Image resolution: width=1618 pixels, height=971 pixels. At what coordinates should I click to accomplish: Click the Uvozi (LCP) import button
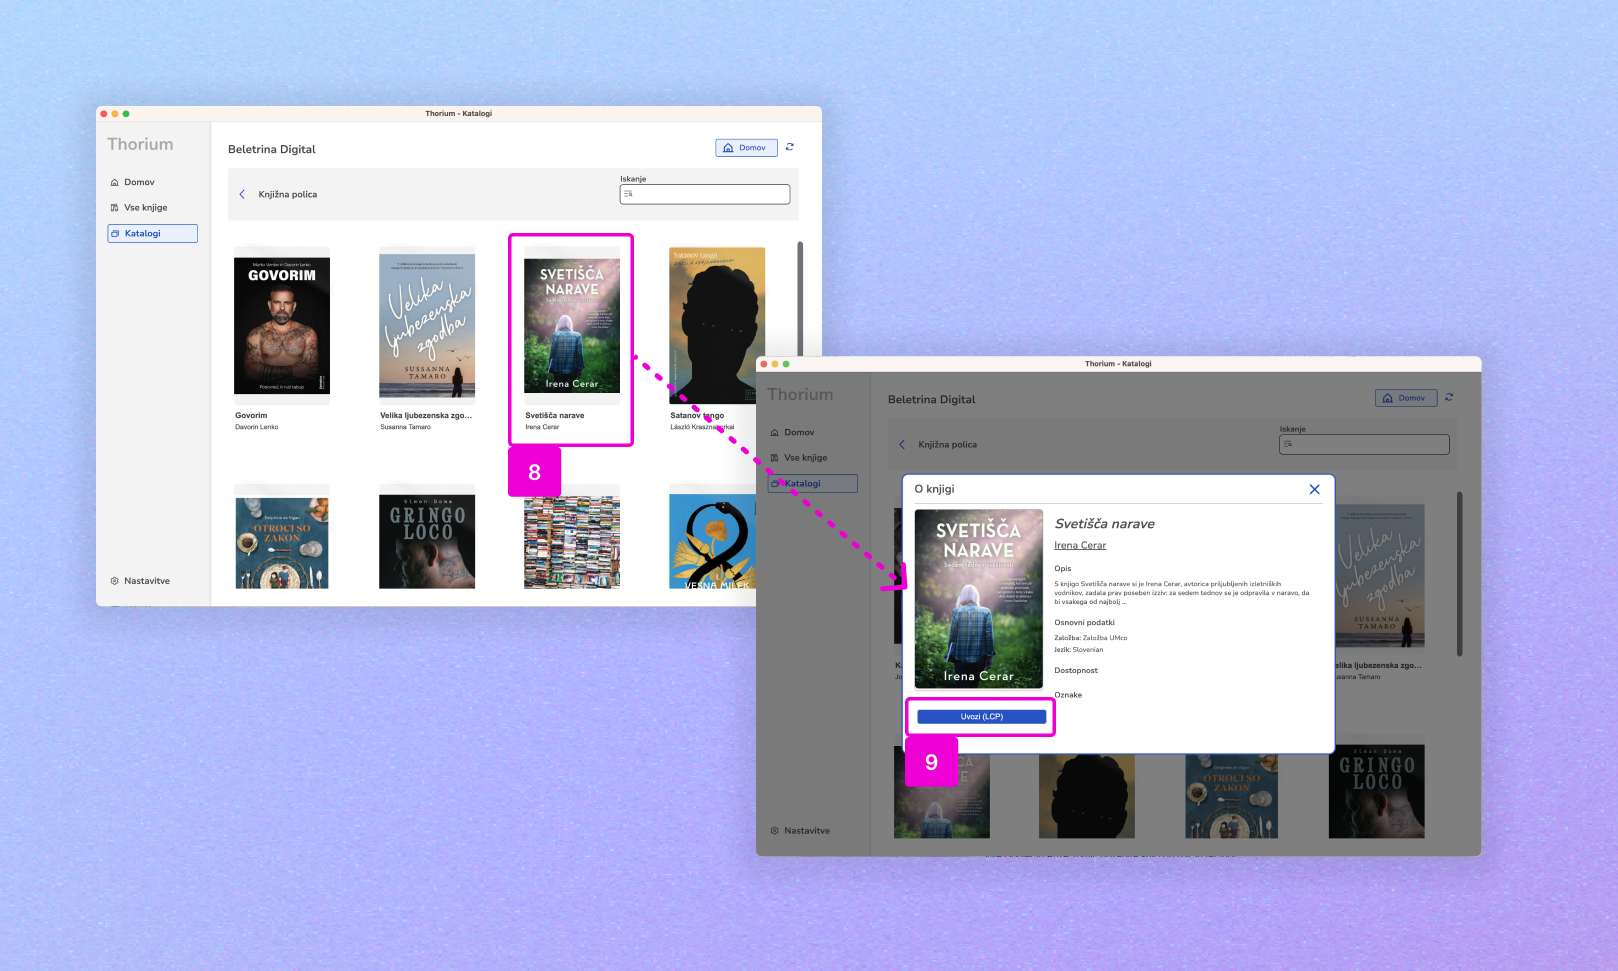click(x=982, y=717)
